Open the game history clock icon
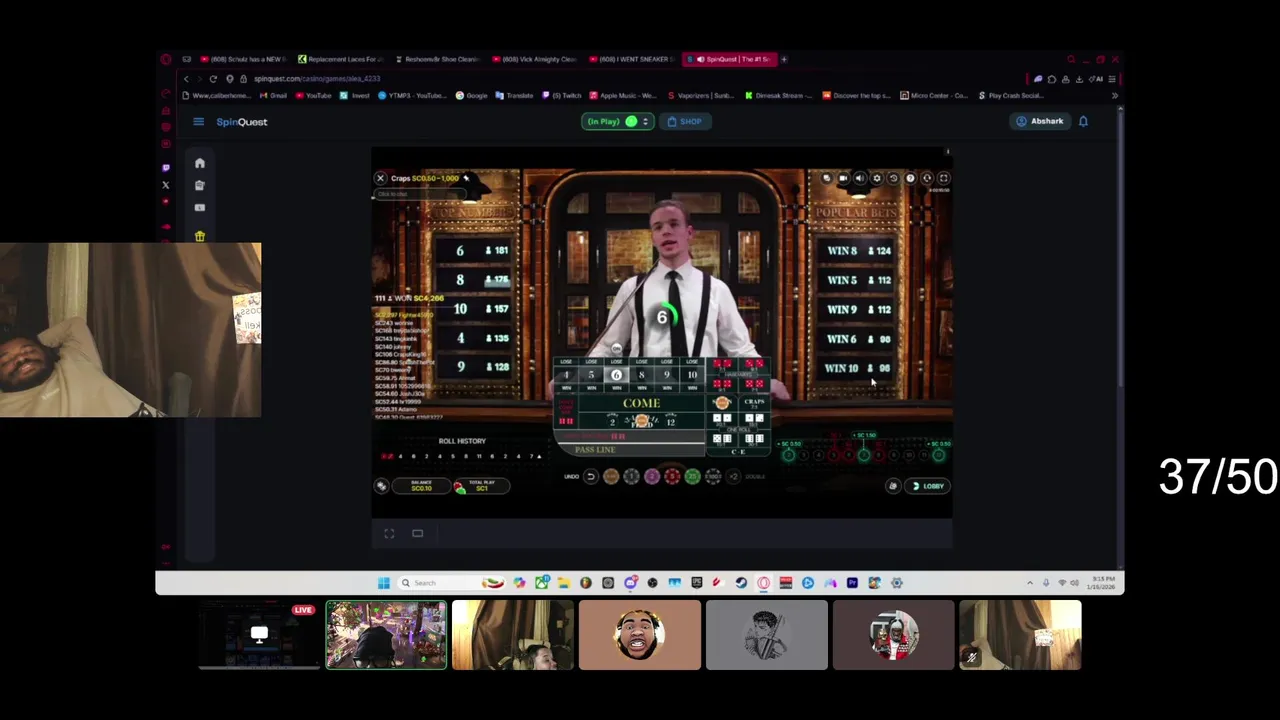Image resolution: width=1280 pixels, height=720 pixels. coord(893,178)
